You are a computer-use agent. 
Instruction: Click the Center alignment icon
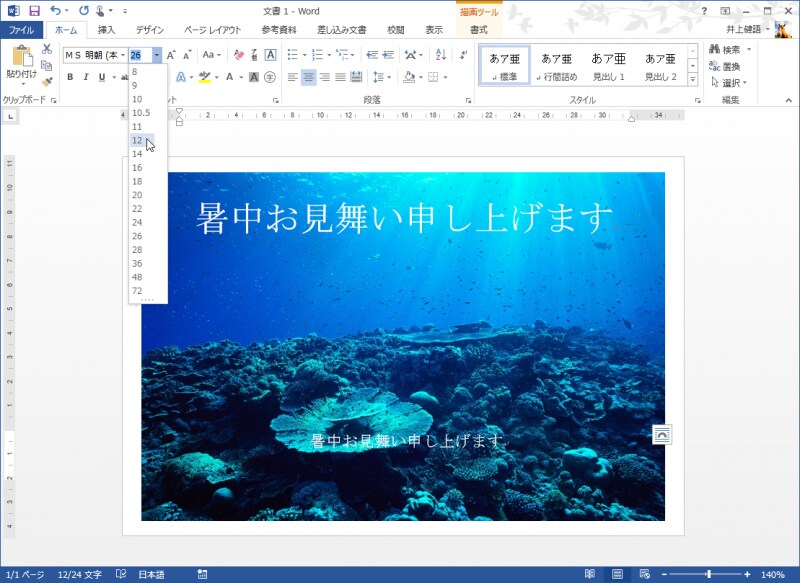coord(307,77)
